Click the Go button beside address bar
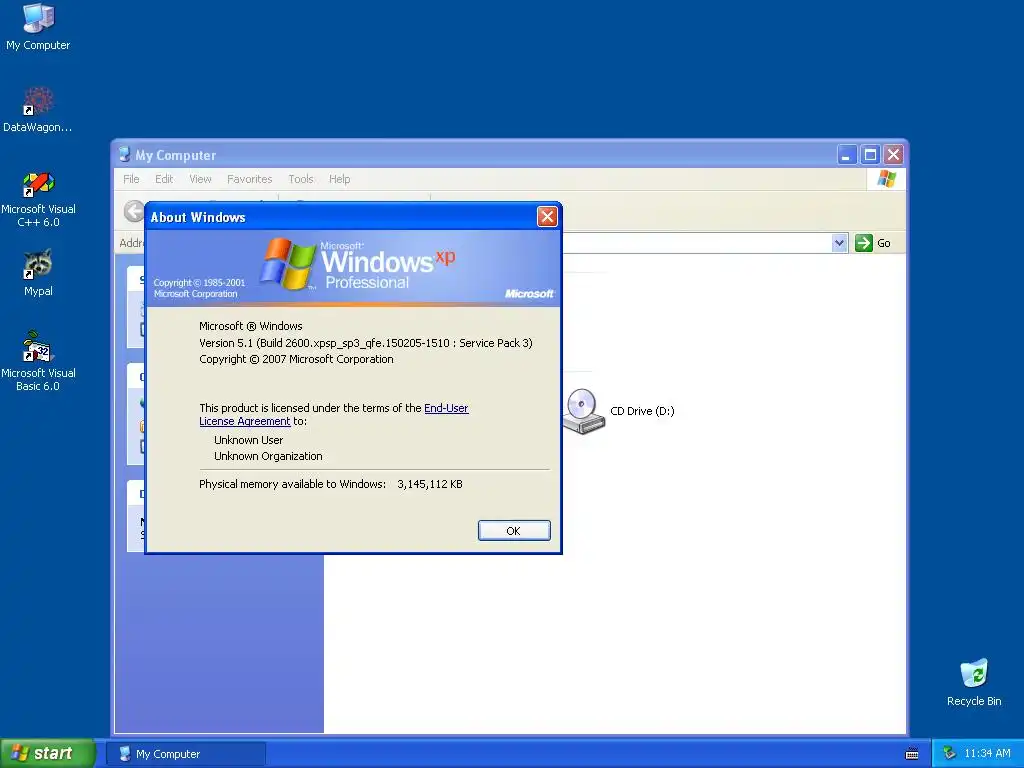Screen dimensions: 1024x768 [873, 243]
